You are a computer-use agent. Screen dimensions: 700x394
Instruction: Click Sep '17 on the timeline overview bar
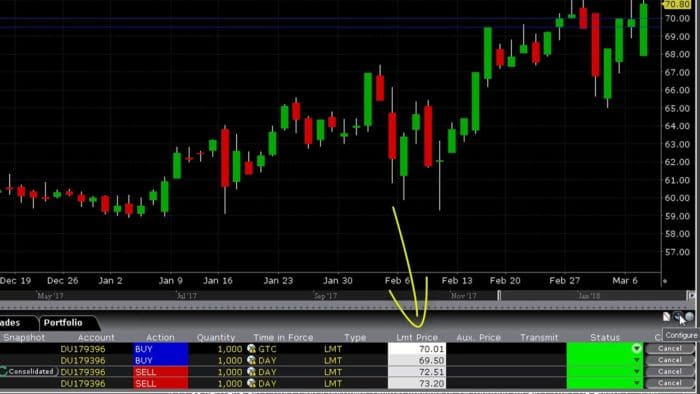[325, 296]
